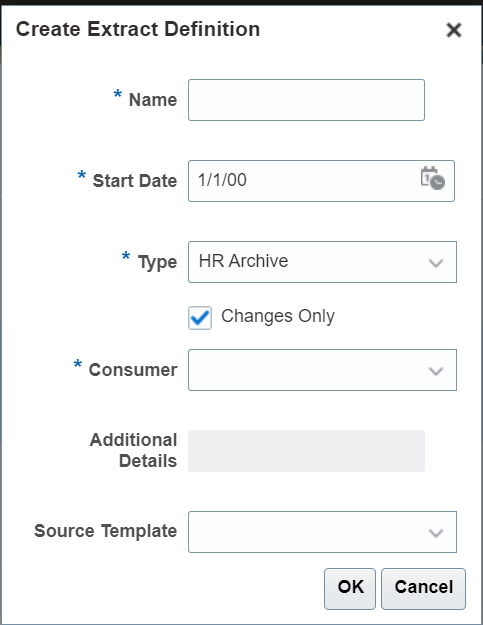Viewport: 483px width, 625px height.
Task: Open the empty Consumer combo box
Action: 322,370
